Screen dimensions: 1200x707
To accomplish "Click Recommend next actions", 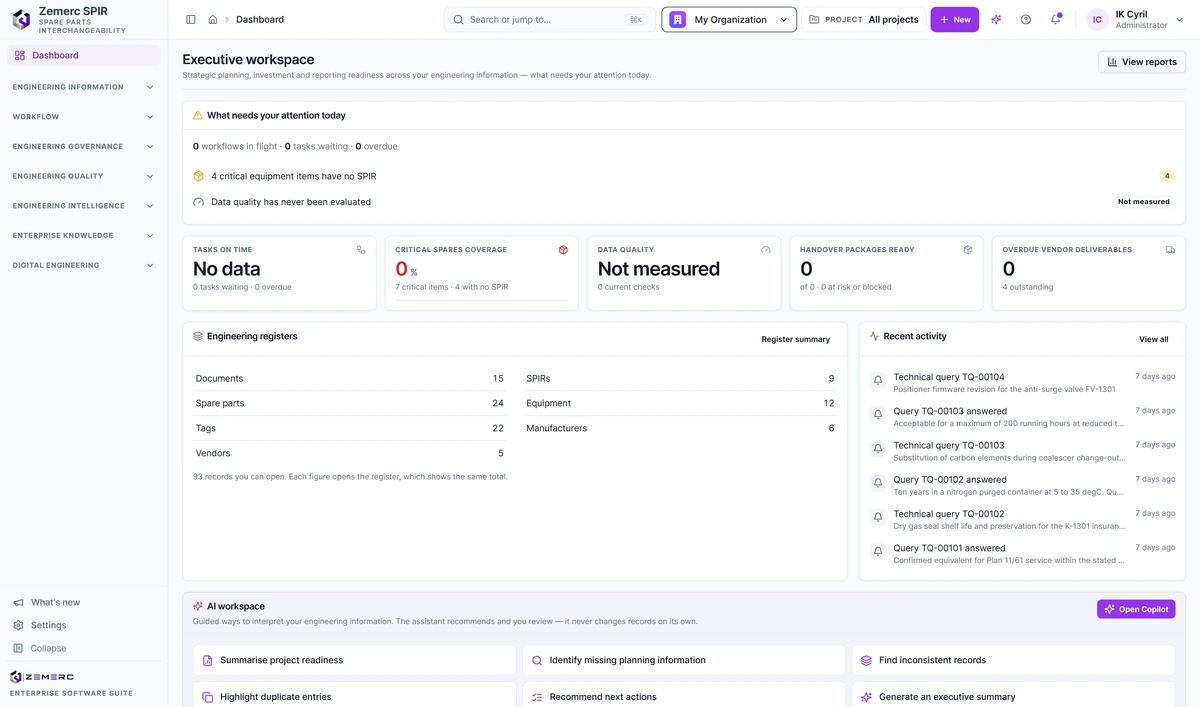I will 683,695.
